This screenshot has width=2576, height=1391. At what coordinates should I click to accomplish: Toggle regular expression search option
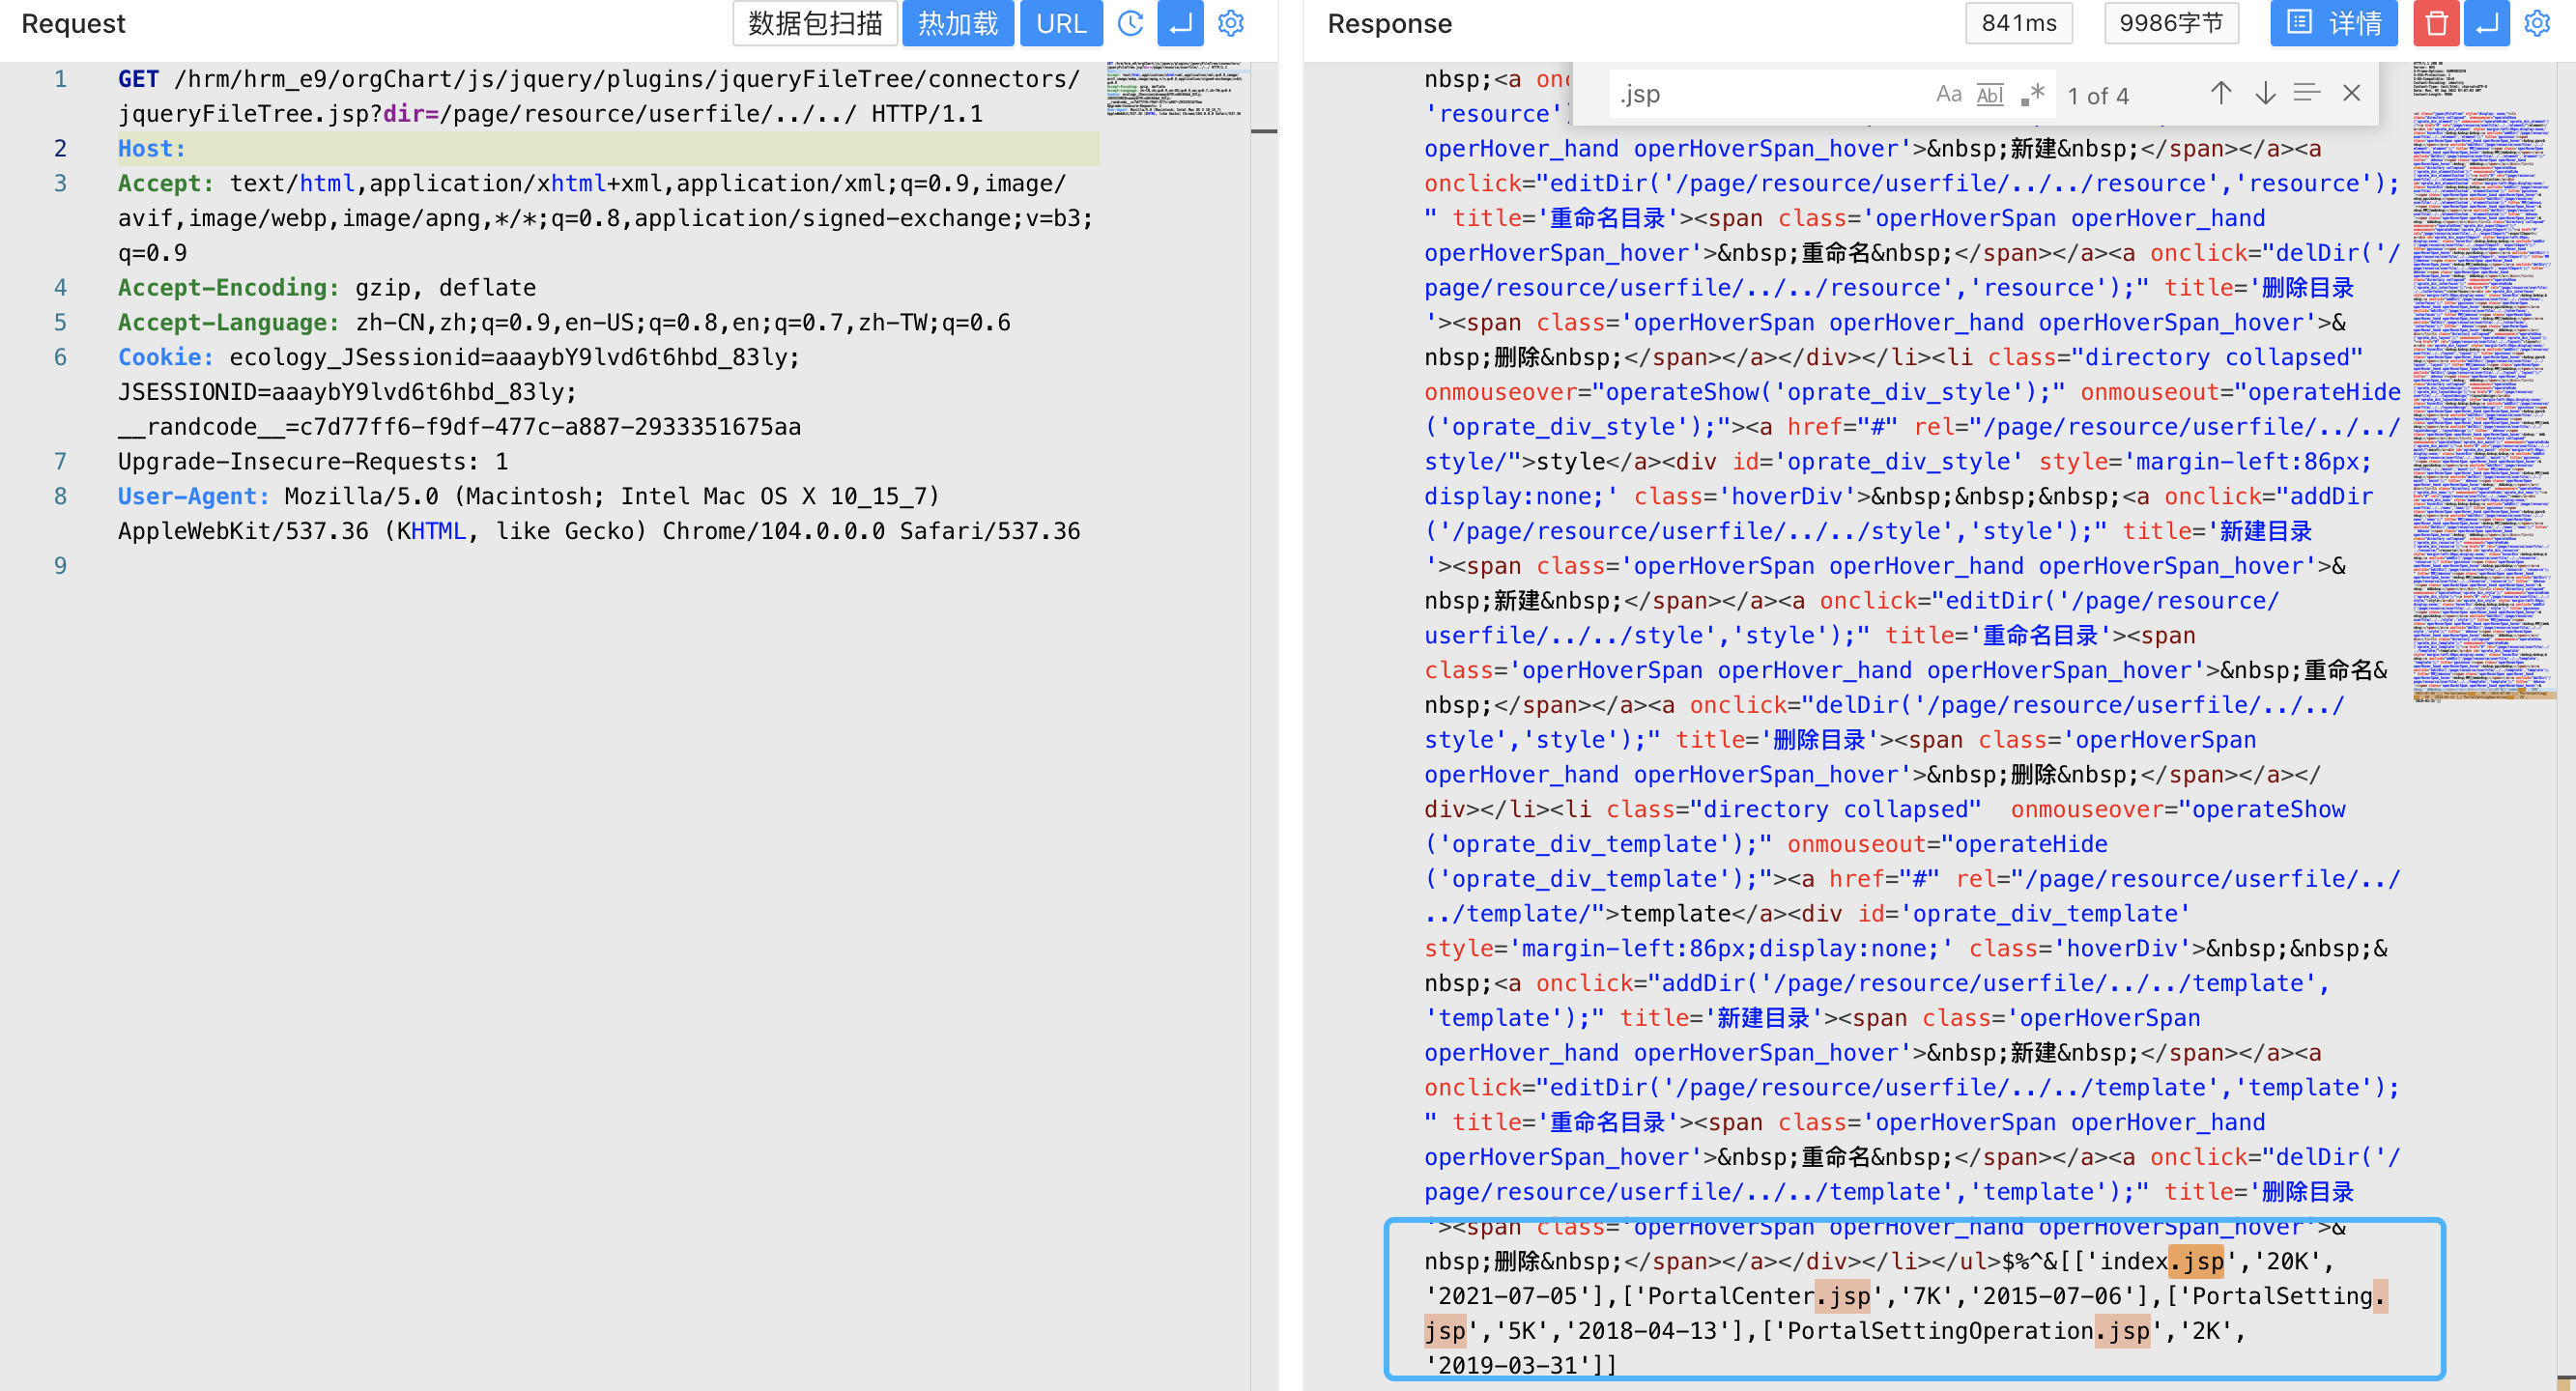2032,94
